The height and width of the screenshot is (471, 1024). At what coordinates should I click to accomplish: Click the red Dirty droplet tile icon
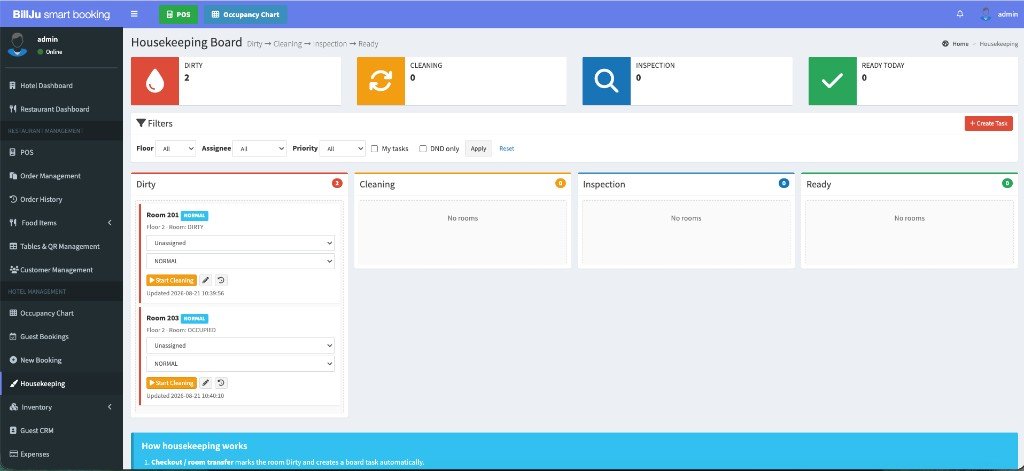[x=155, y=81]
